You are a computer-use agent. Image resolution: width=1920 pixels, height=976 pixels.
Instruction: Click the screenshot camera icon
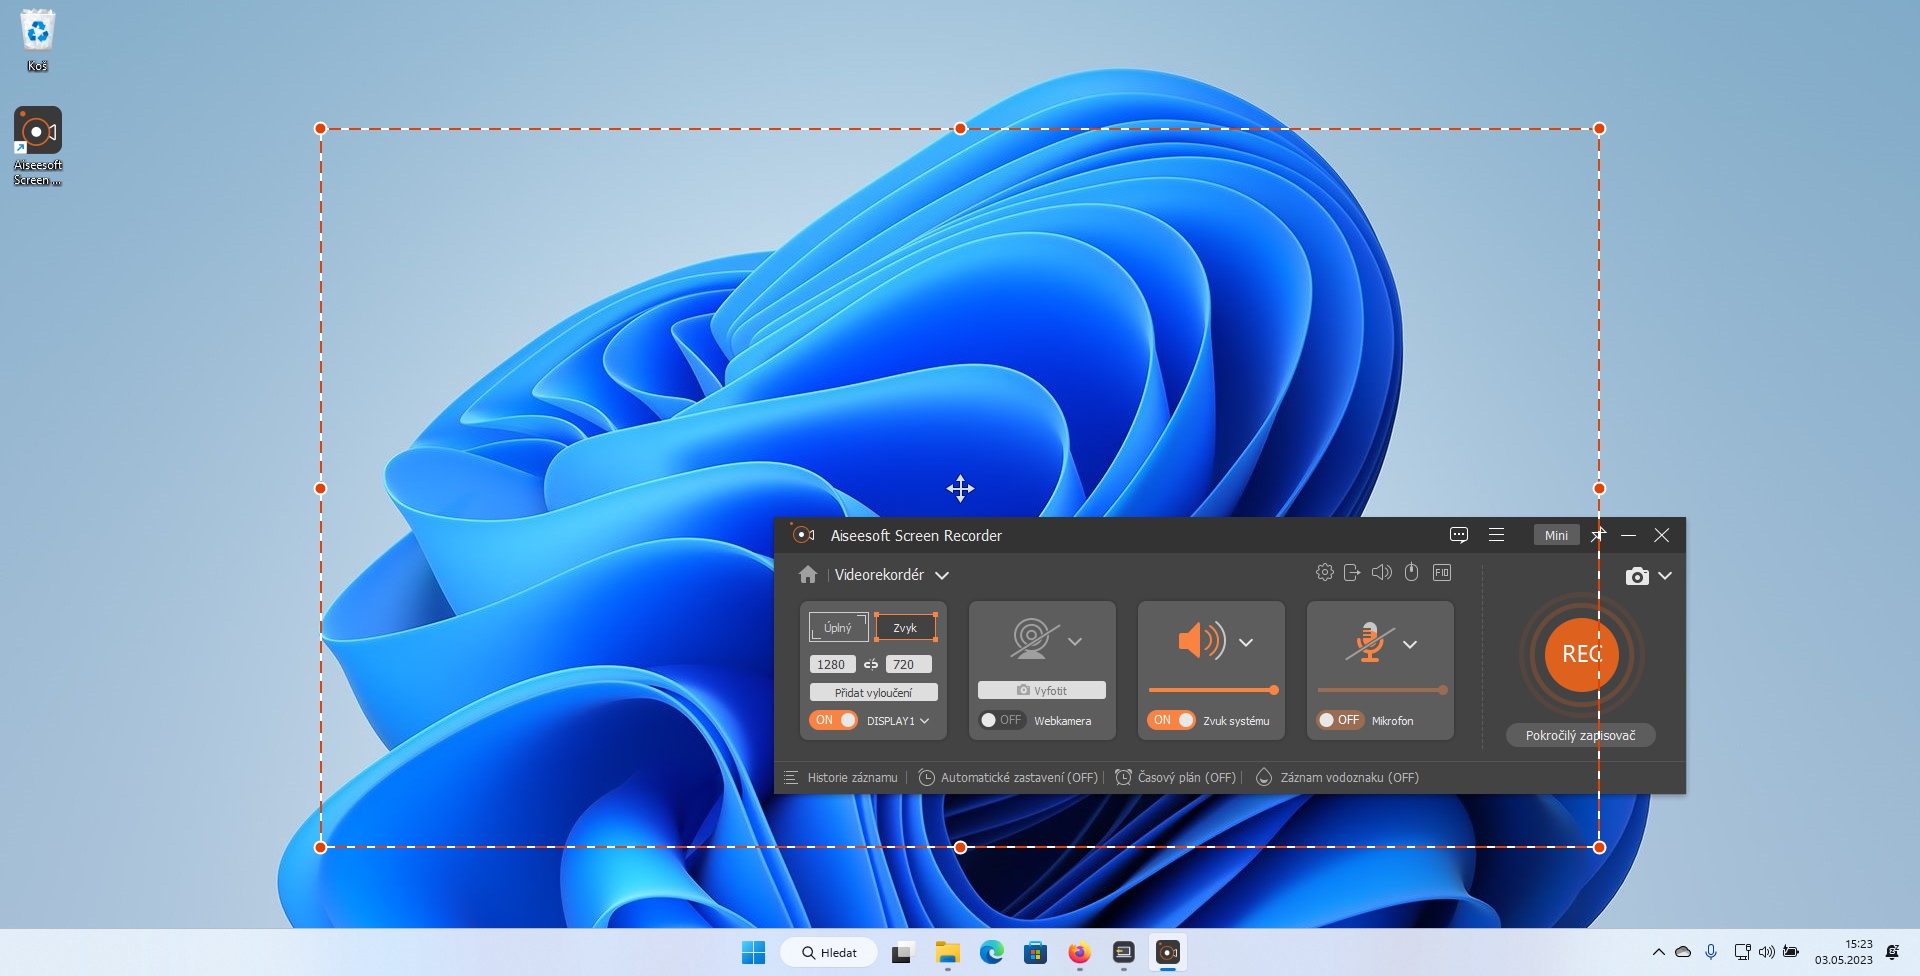[x=1636, y=576]
